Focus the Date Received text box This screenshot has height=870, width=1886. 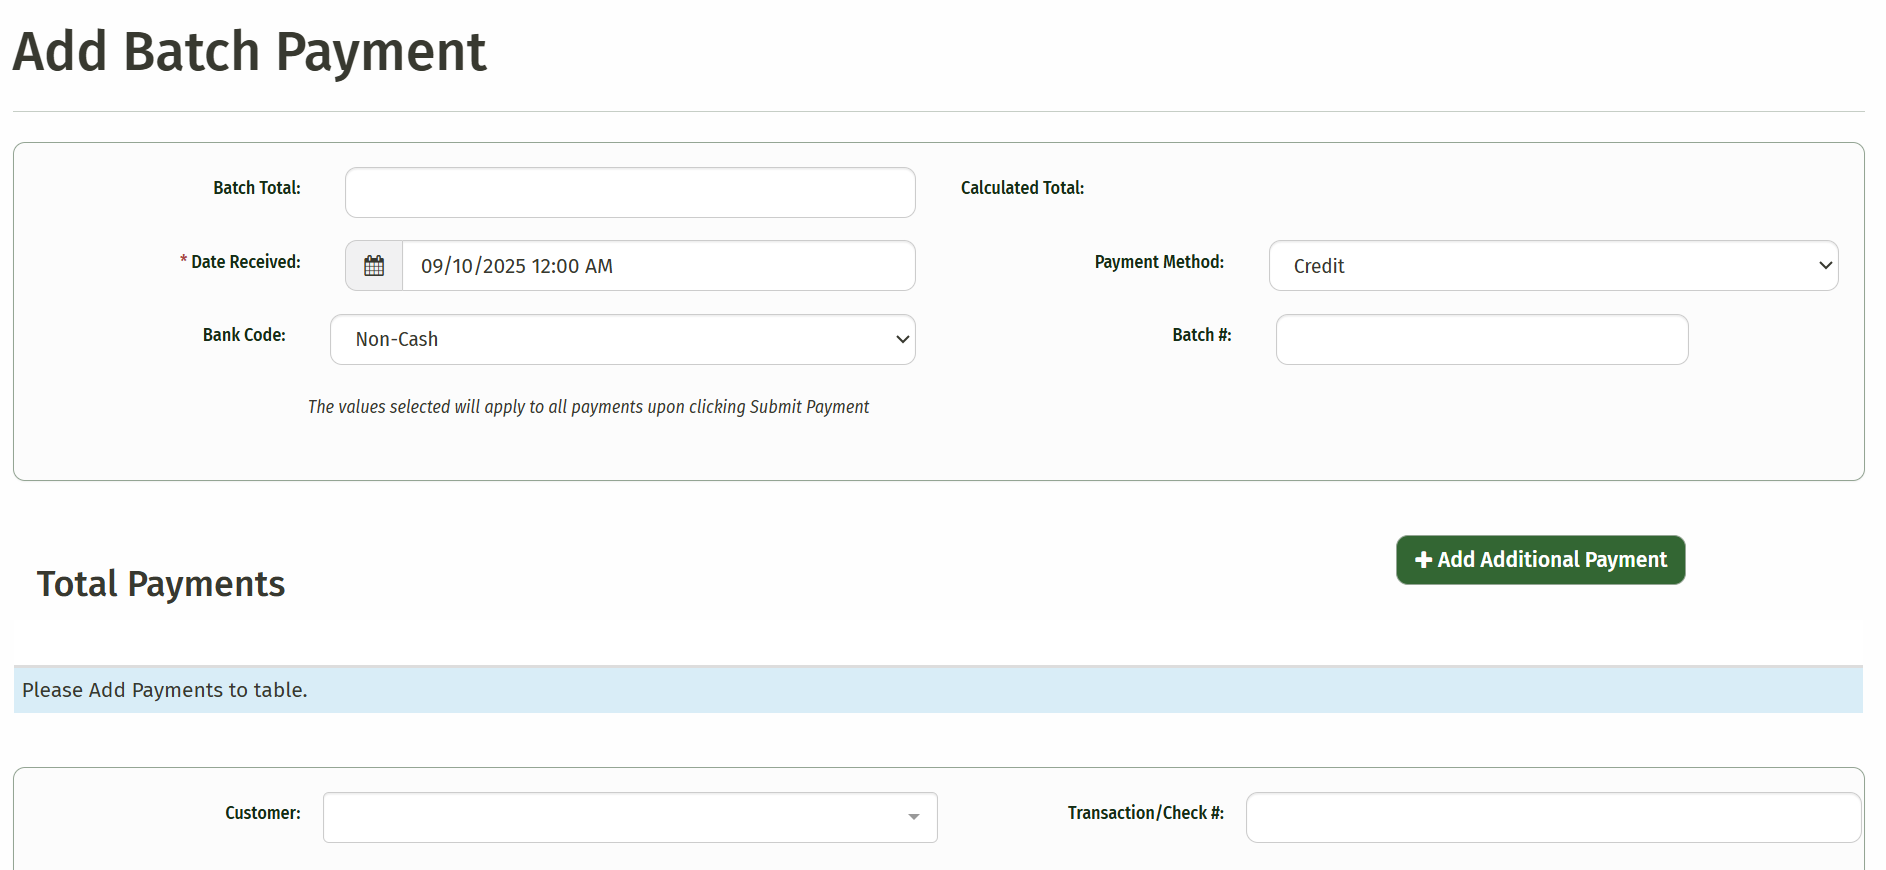658,266
